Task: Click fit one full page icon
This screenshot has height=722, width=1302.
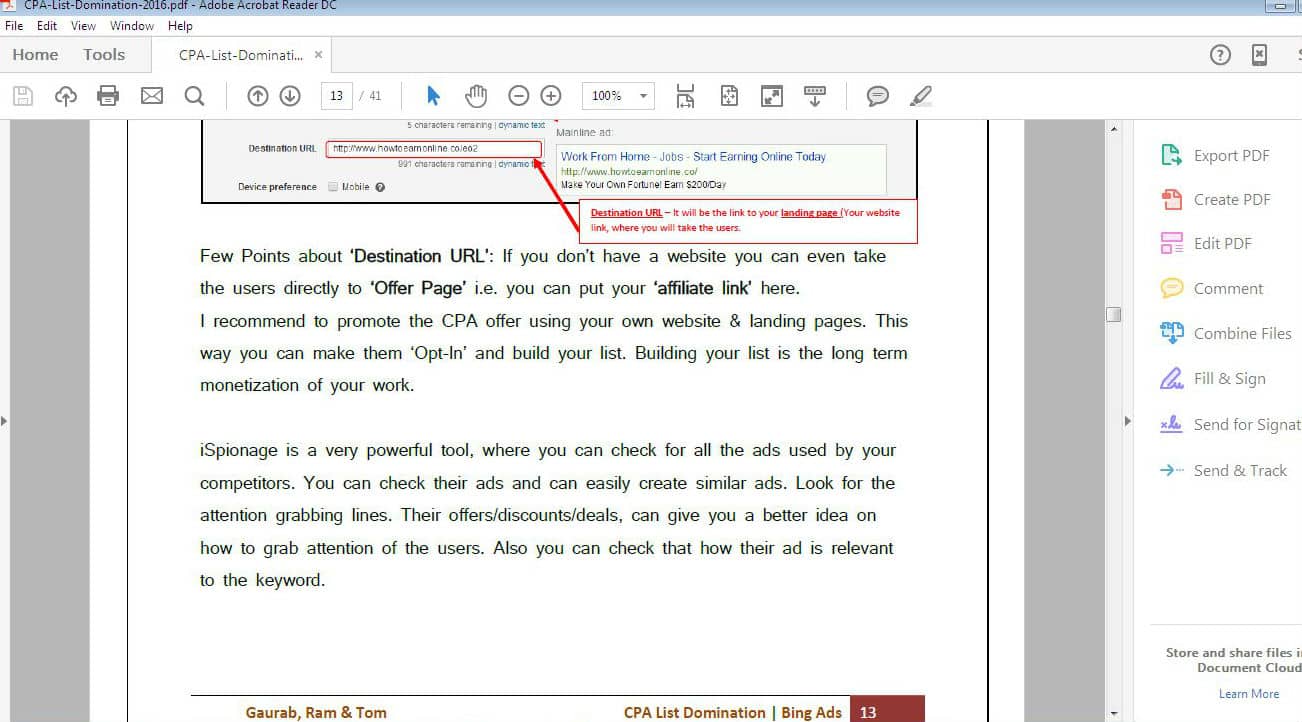Action: pos(729,96)
